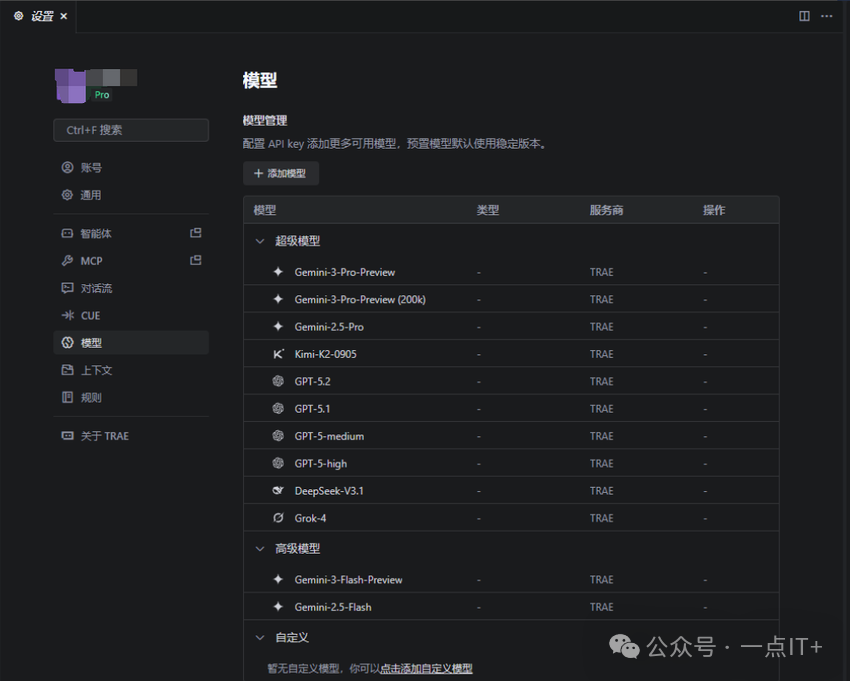Click the user avatar thumbnail
The height and width of the screenshot is (681, 850).
70,86
